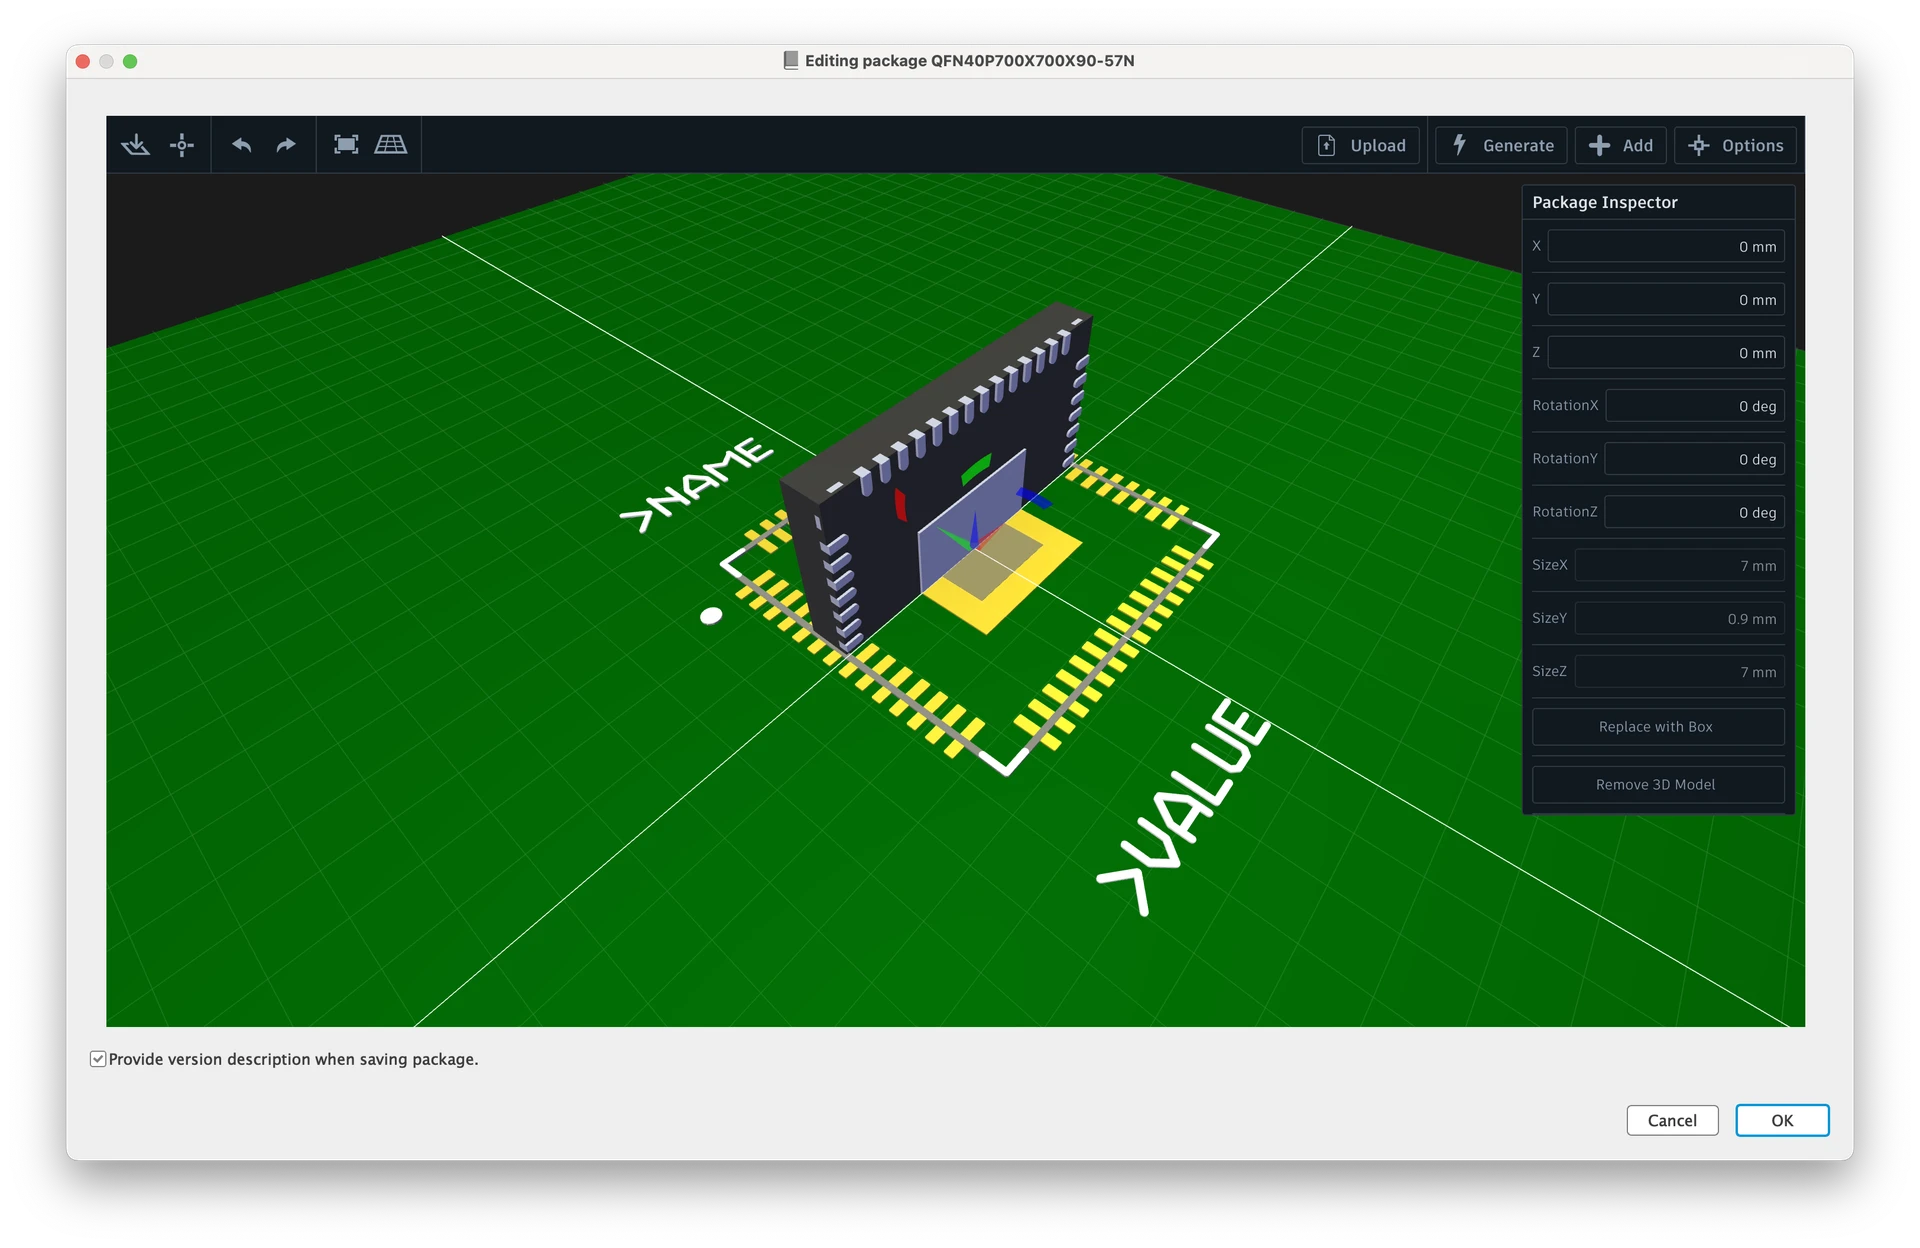1920x1248 pixels.
Task: Click the center-origin crosshair icon
Action: click(x=182, y=145)
